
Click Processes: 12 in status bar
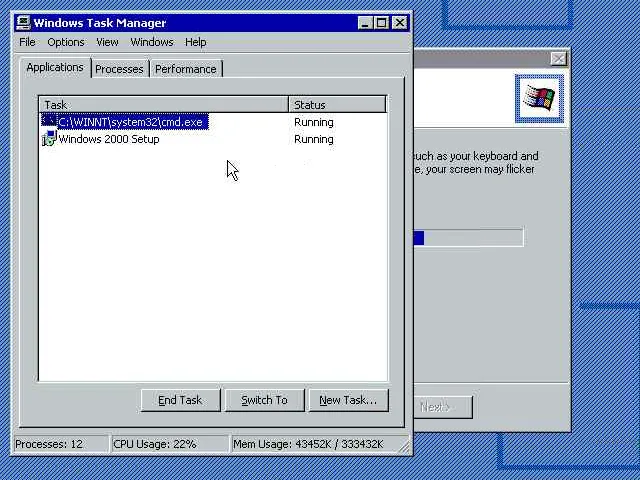click(x=60, y=444)
